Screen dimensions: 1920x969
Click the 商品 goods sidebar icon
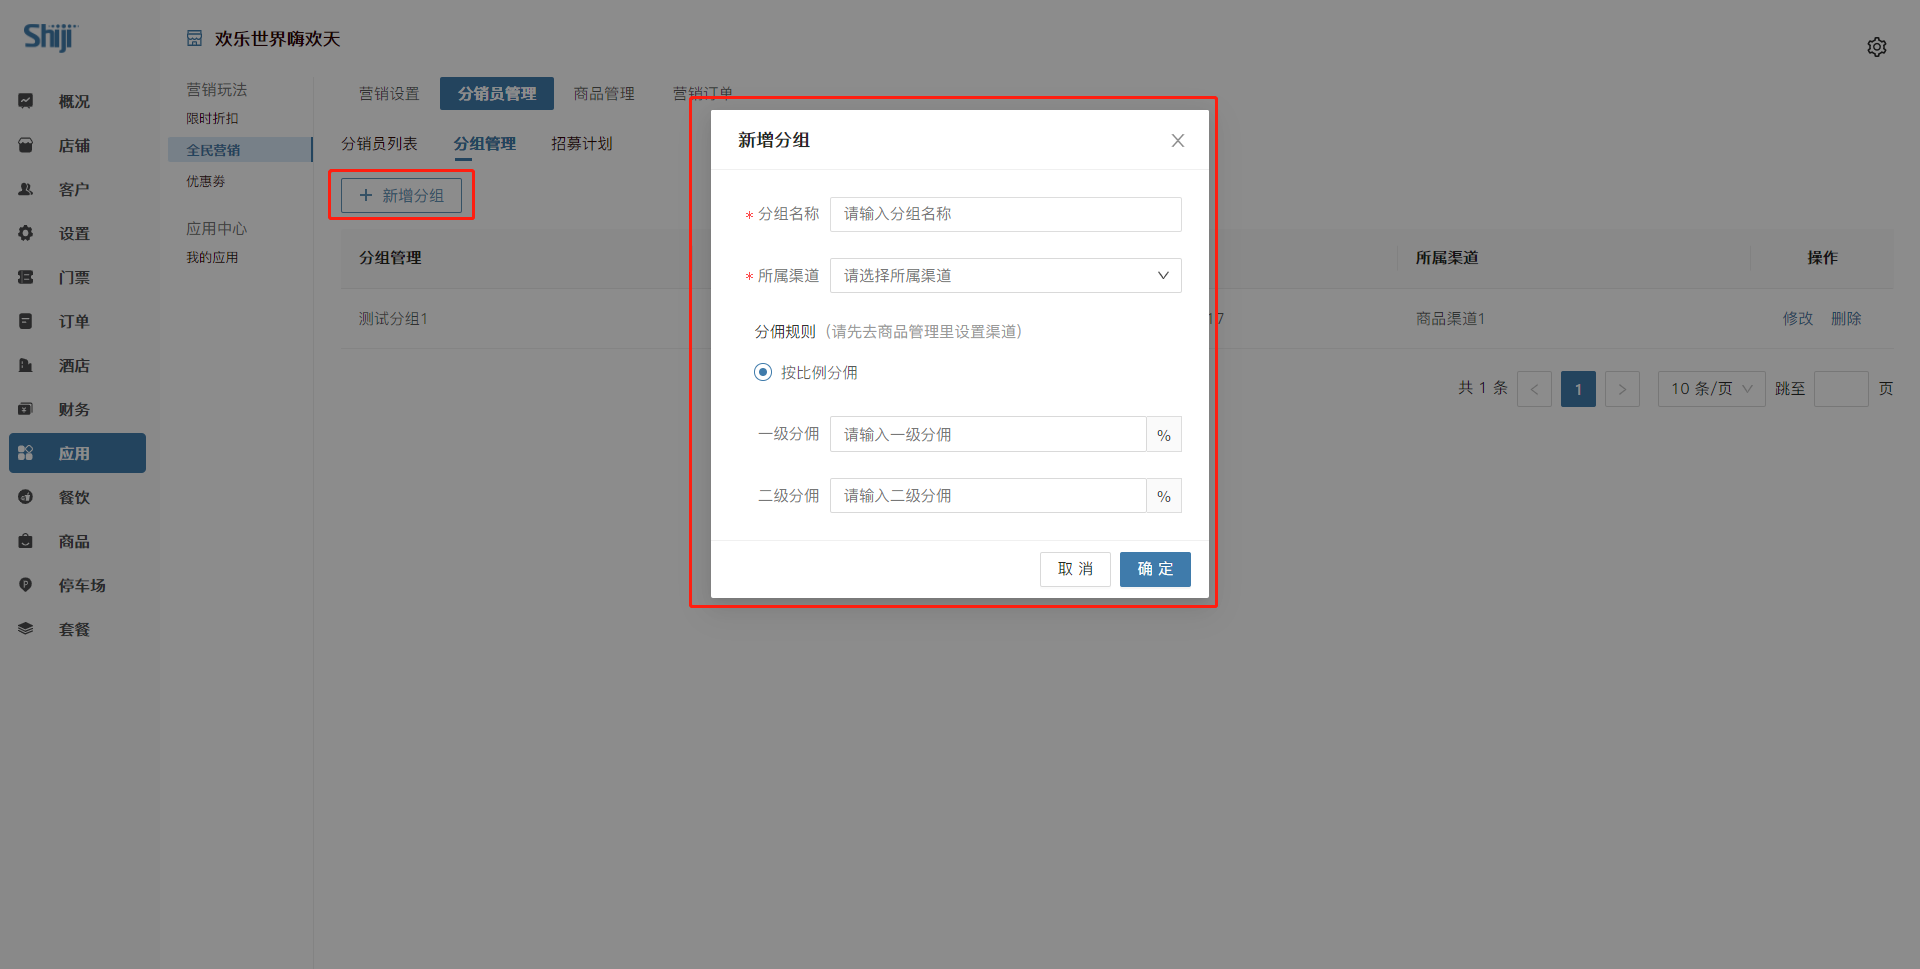pos(26,541)
